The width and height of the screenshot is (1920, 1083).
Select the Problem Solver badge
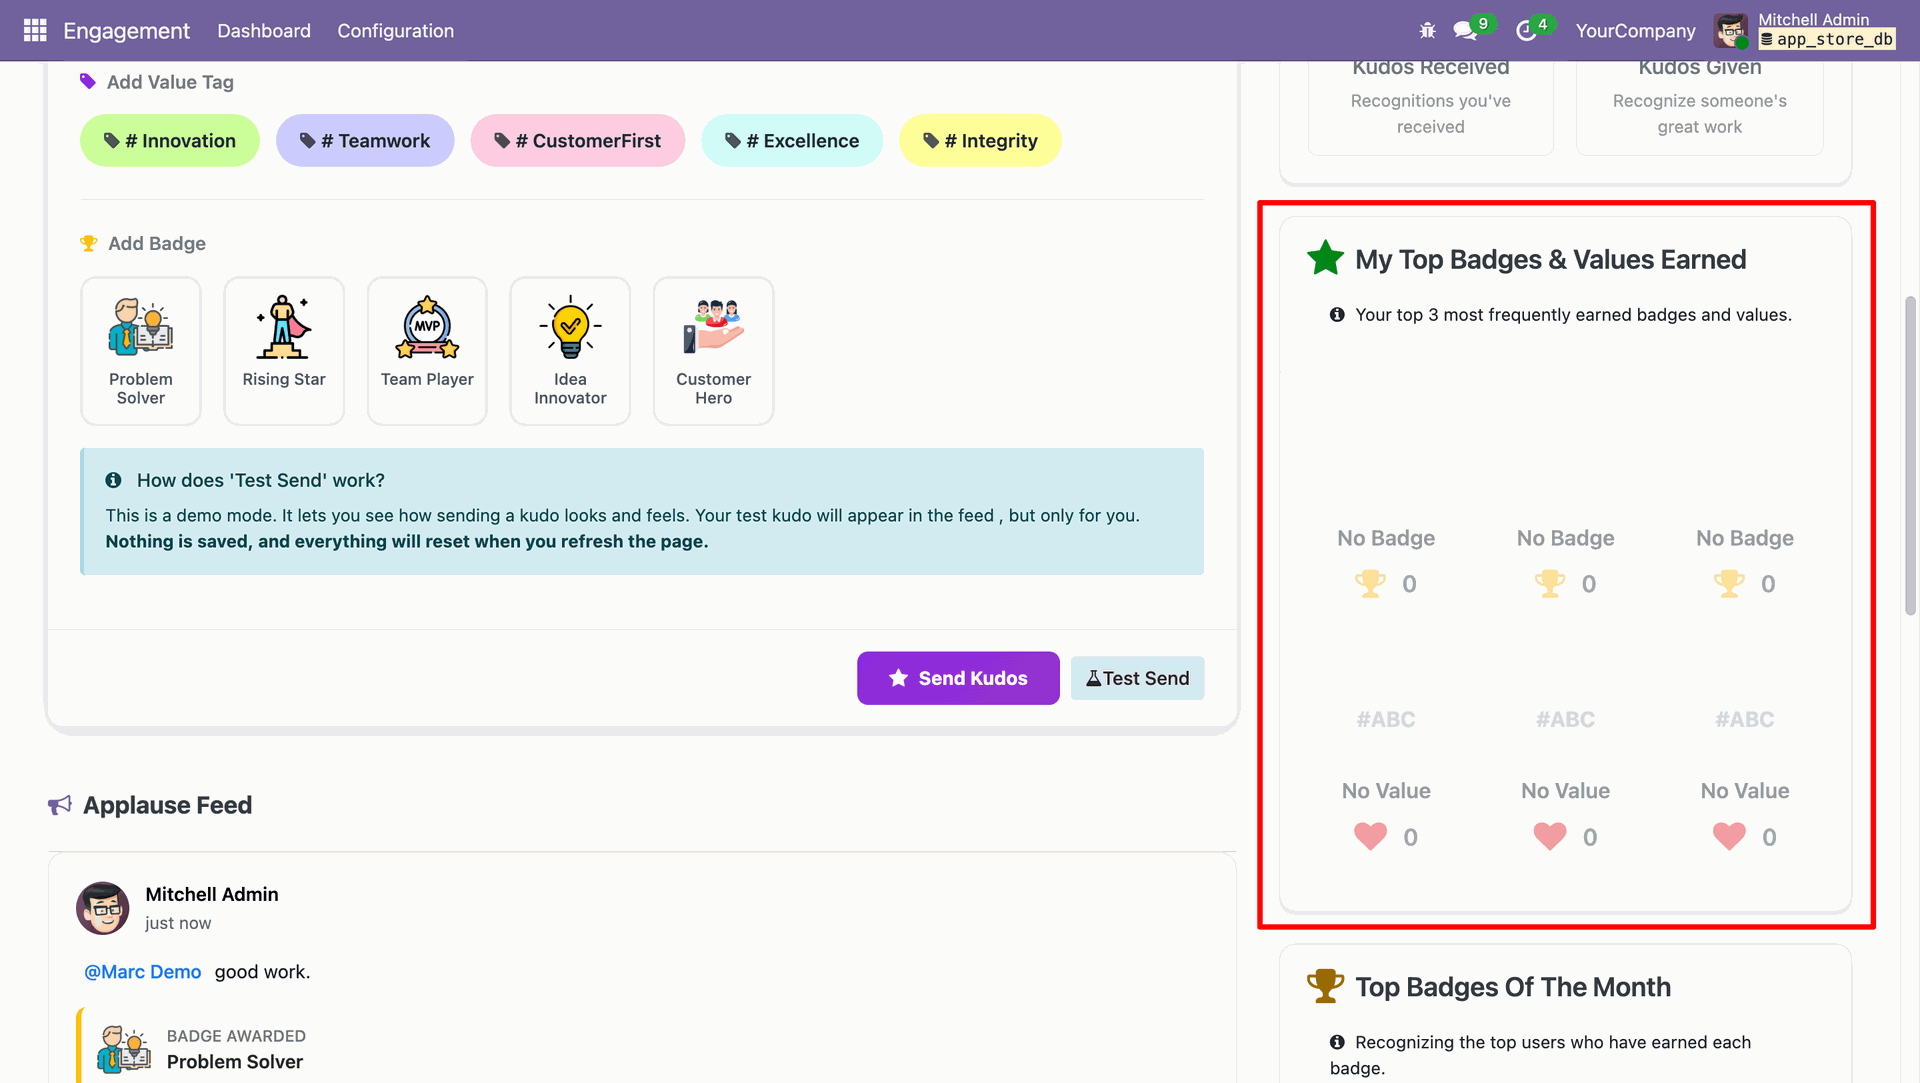[141, 351]
